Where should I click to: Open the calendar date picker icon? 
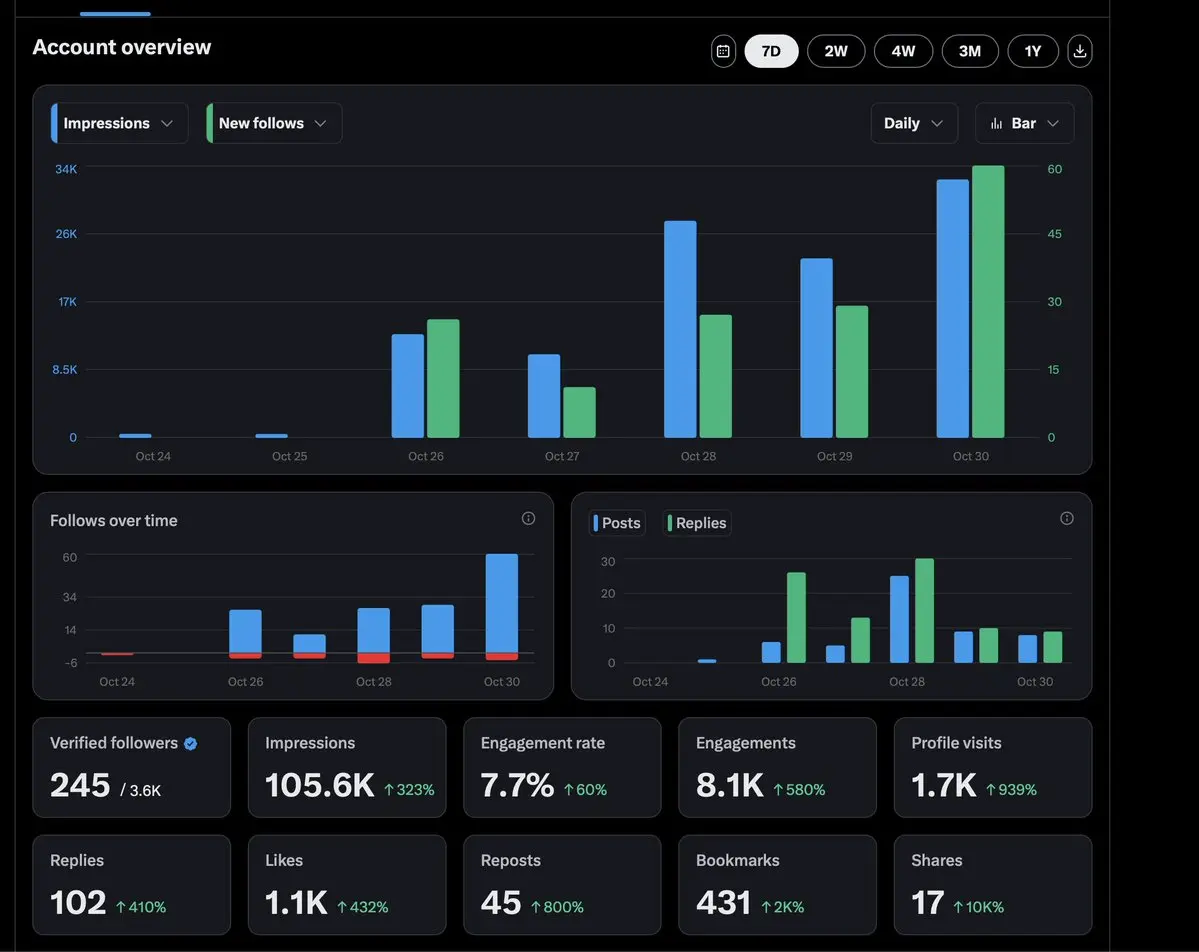(723, 51)
